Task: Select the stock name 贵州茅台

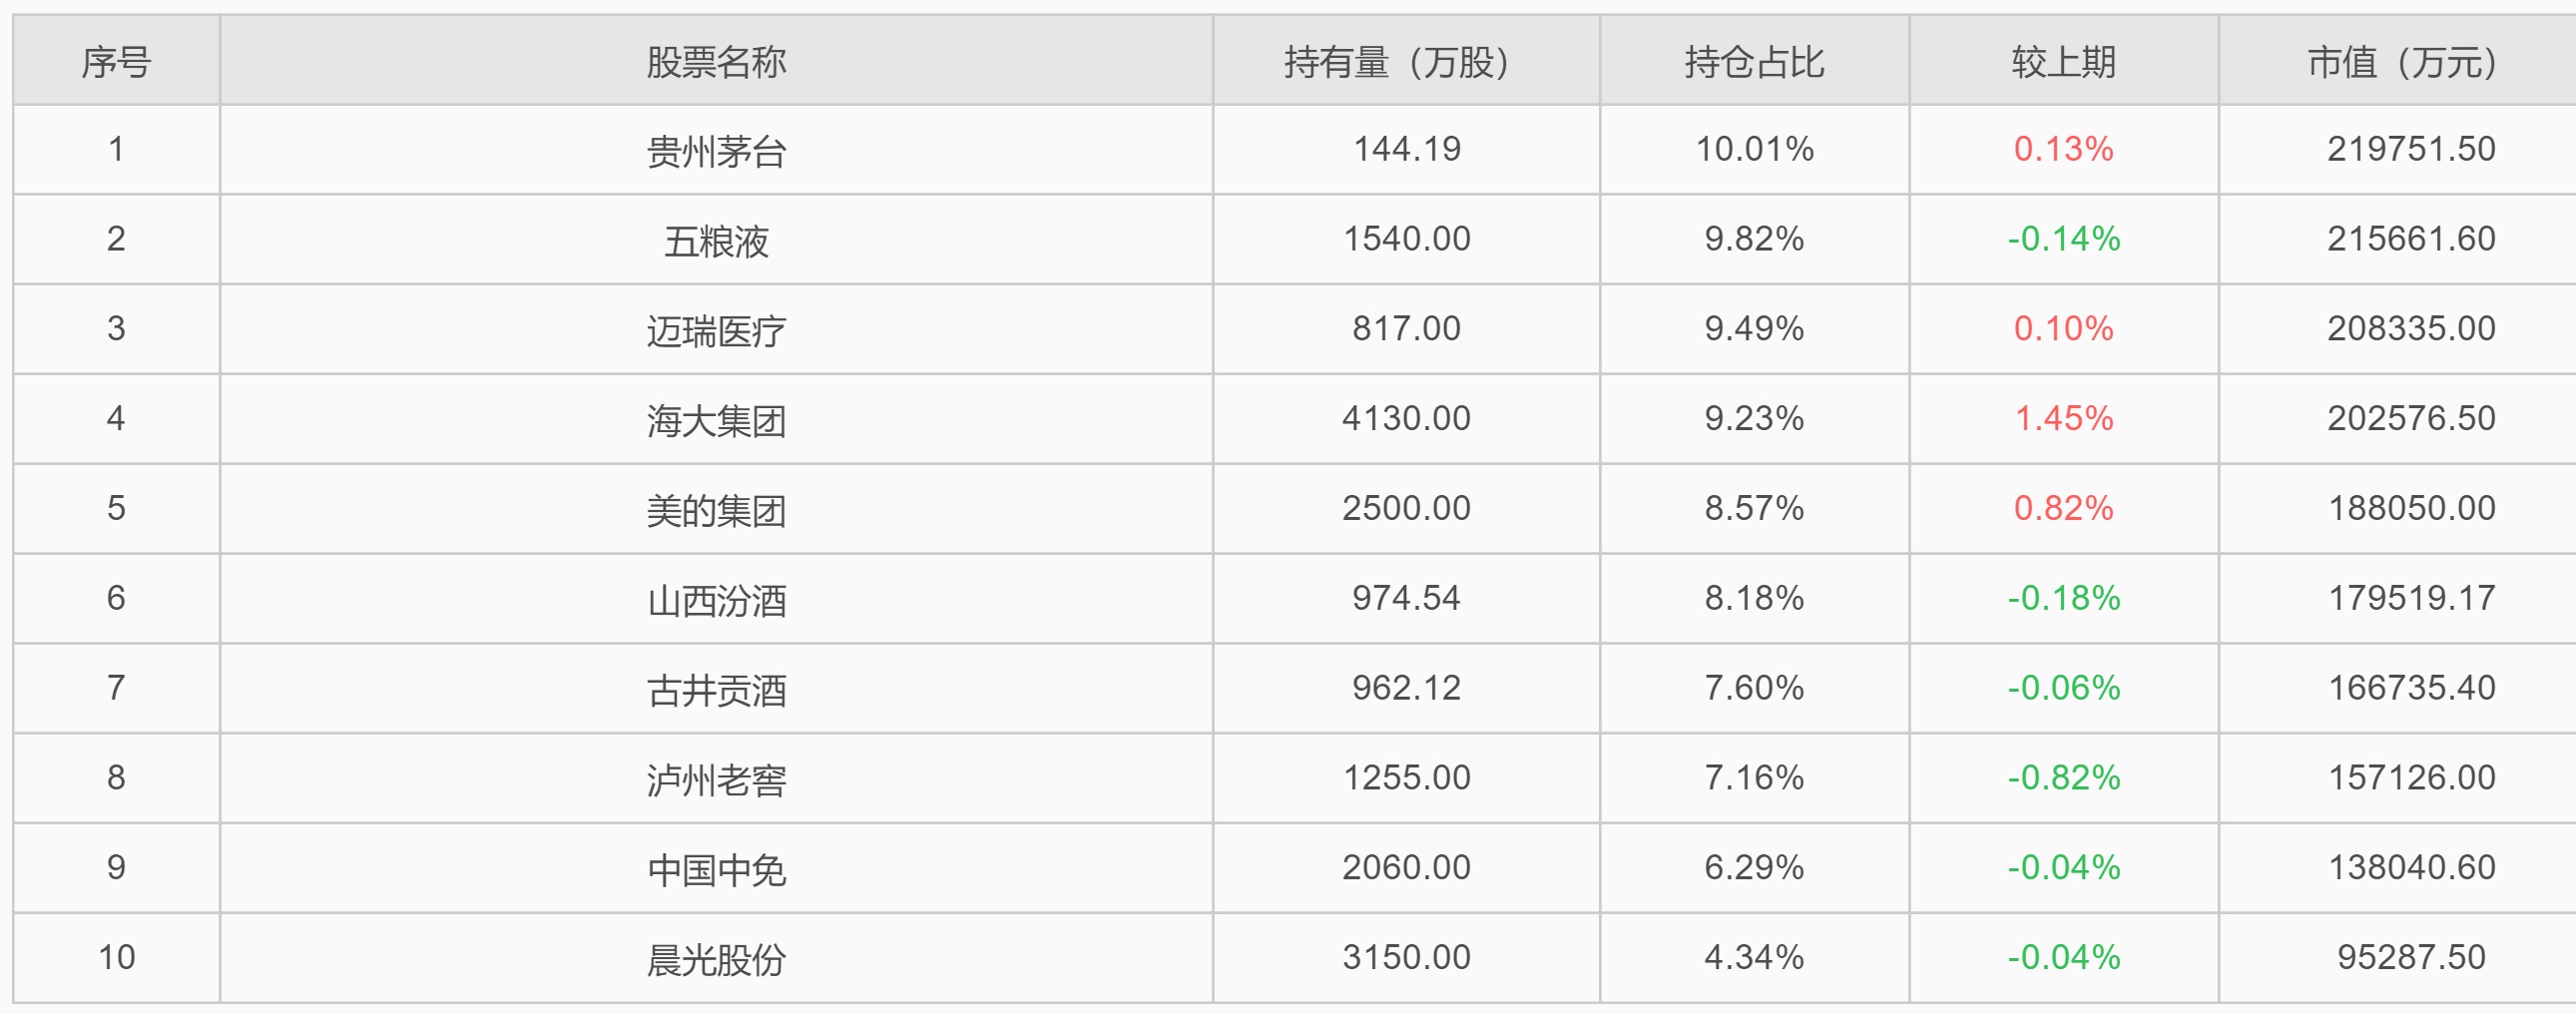Action: [x=716, y=151]
